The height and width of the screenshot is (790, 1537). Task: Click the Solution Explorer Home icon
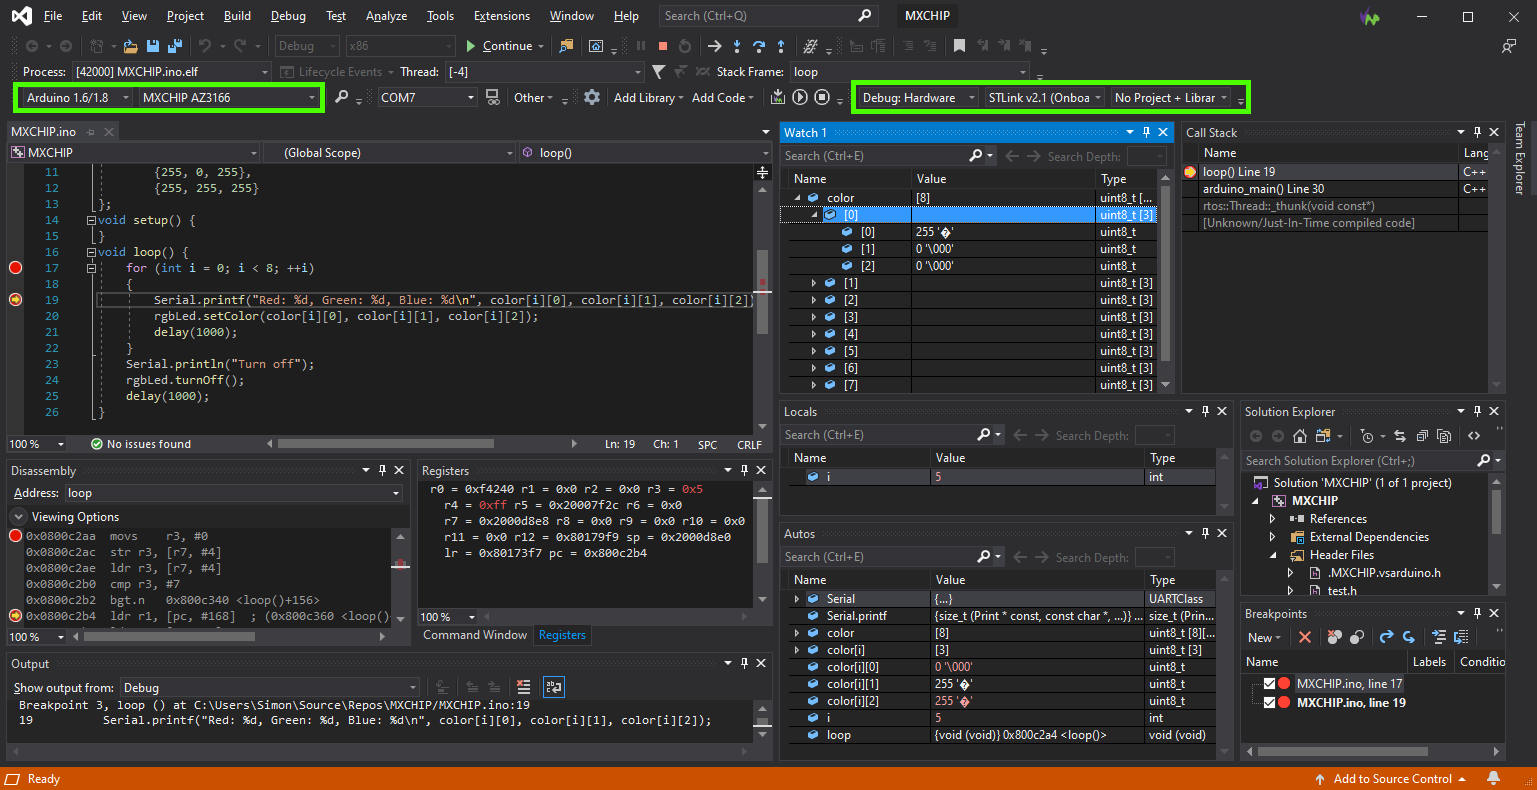pyautogui.click(x=1300, y=436)
